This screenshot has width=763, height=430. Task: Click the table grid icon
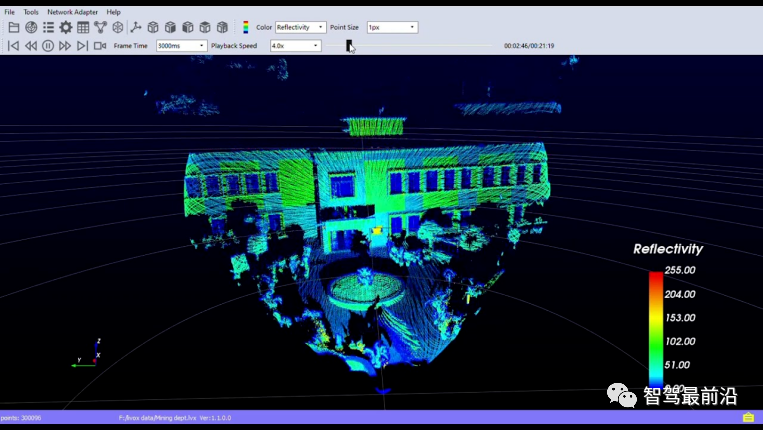[83, 27]
